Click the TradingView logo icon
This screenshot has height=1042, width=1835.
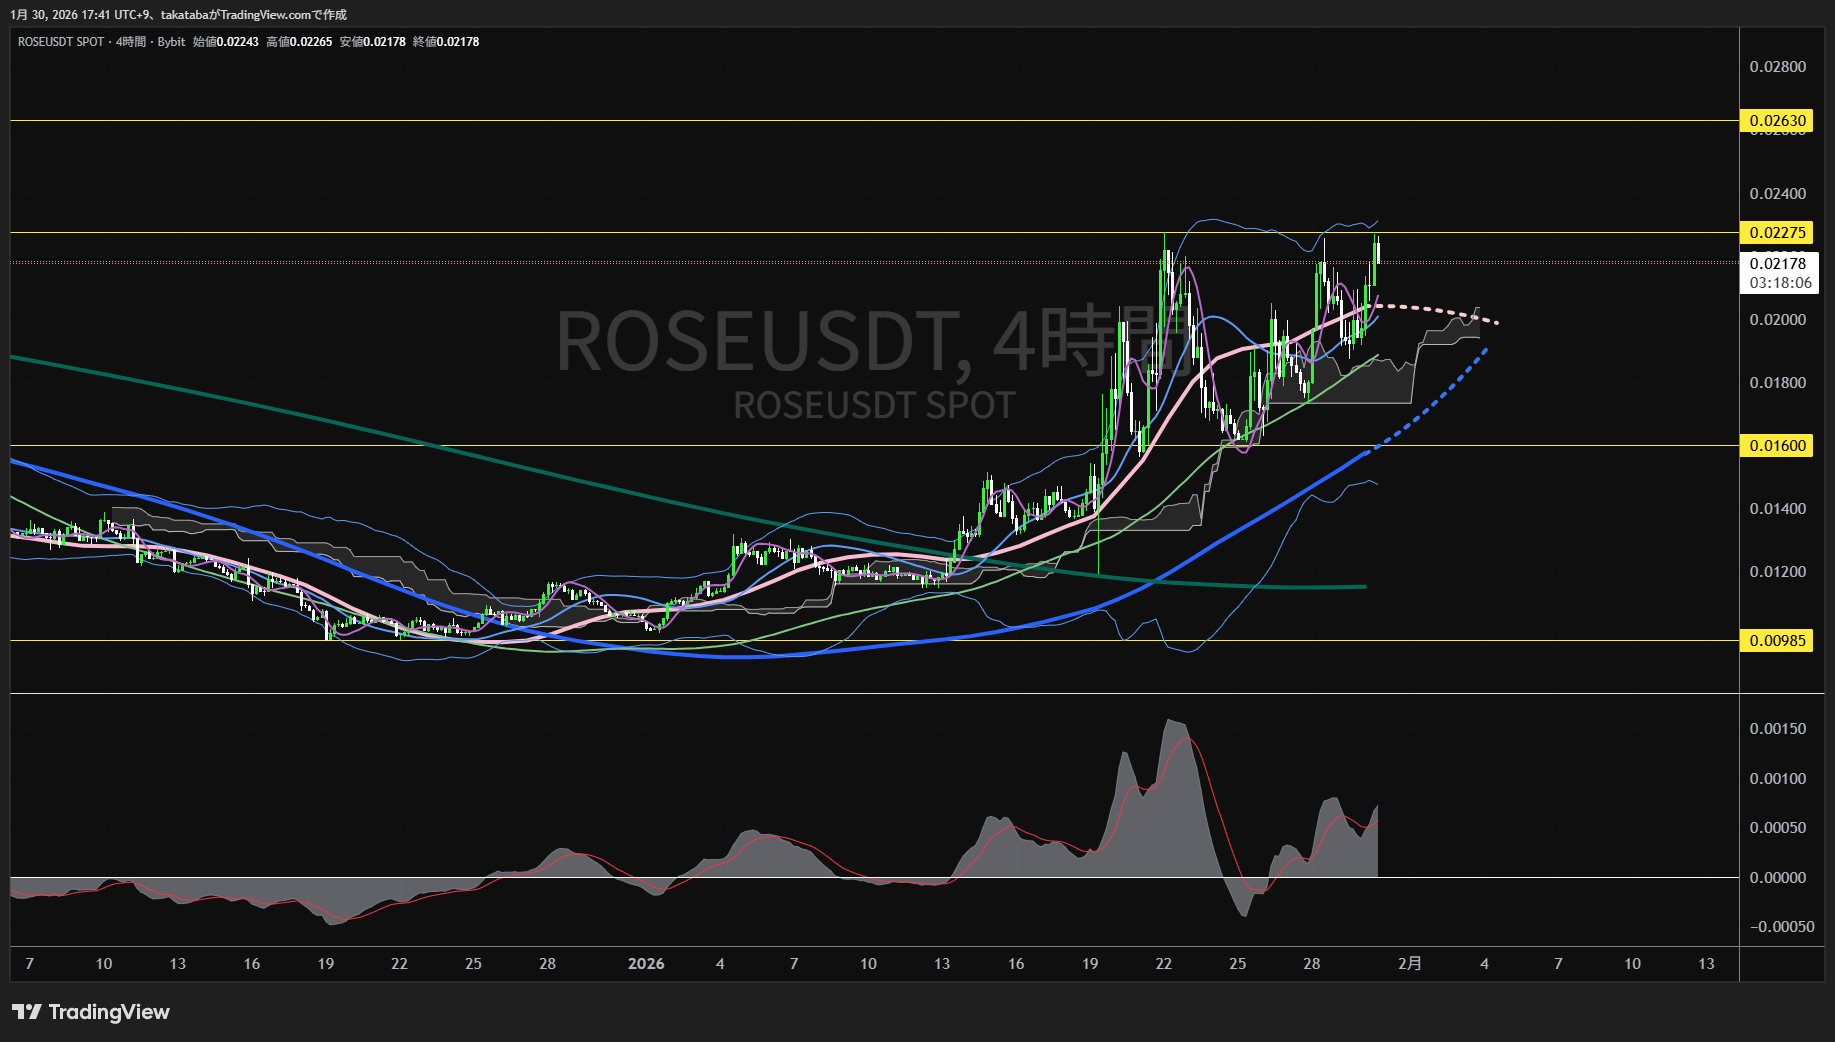click(x=27, y=1012)
